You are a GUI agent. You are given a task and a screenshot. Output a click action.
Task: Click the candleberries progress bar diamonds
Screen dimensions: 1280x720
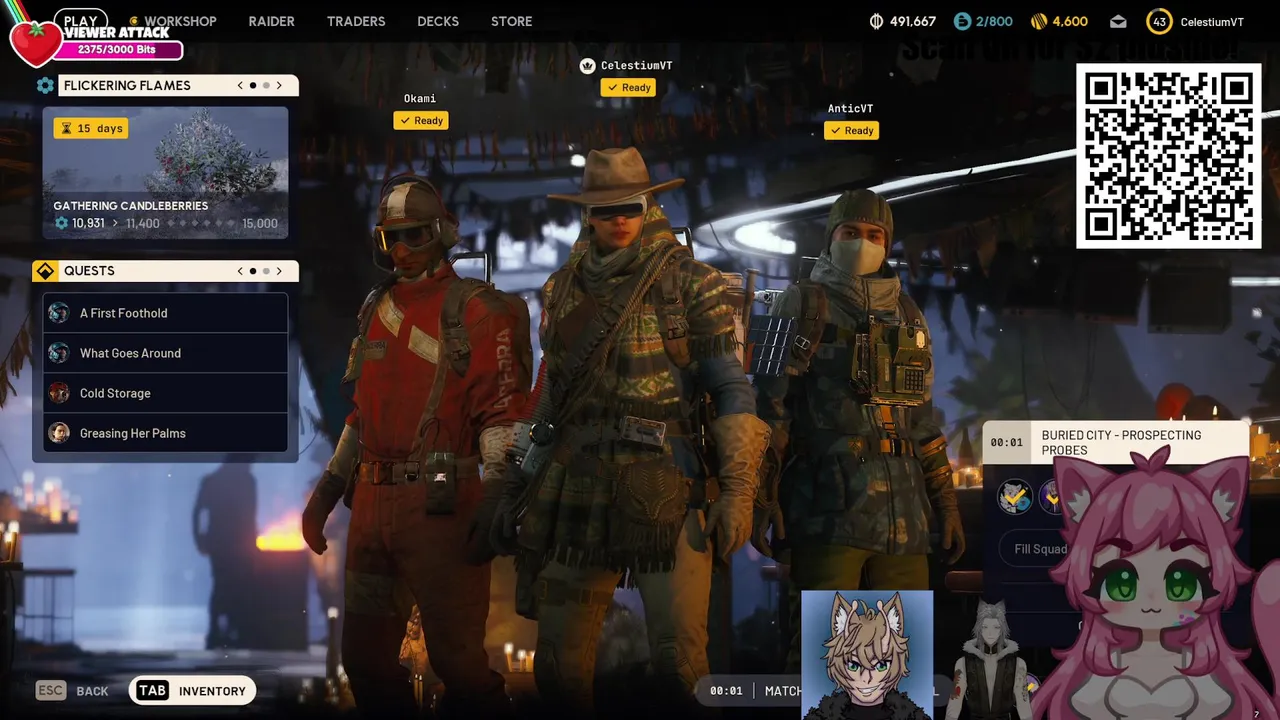pyautogui.click(x=201, y=223)
